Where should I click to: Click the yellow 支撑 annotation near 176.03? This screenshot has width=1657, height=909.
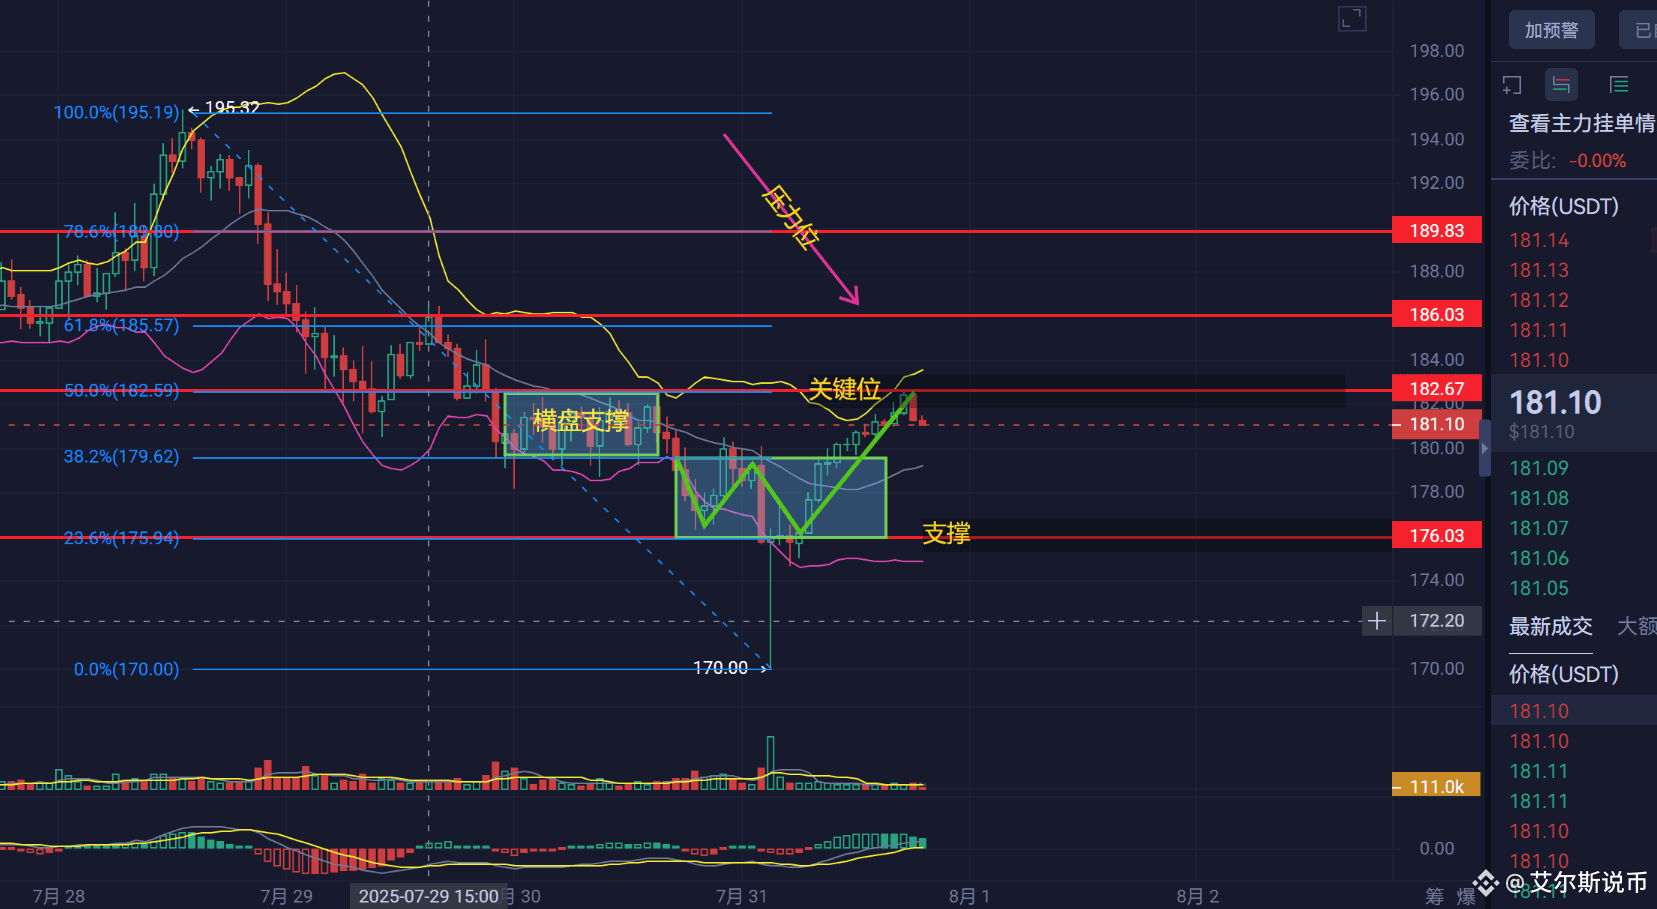[x=946, y=533]
